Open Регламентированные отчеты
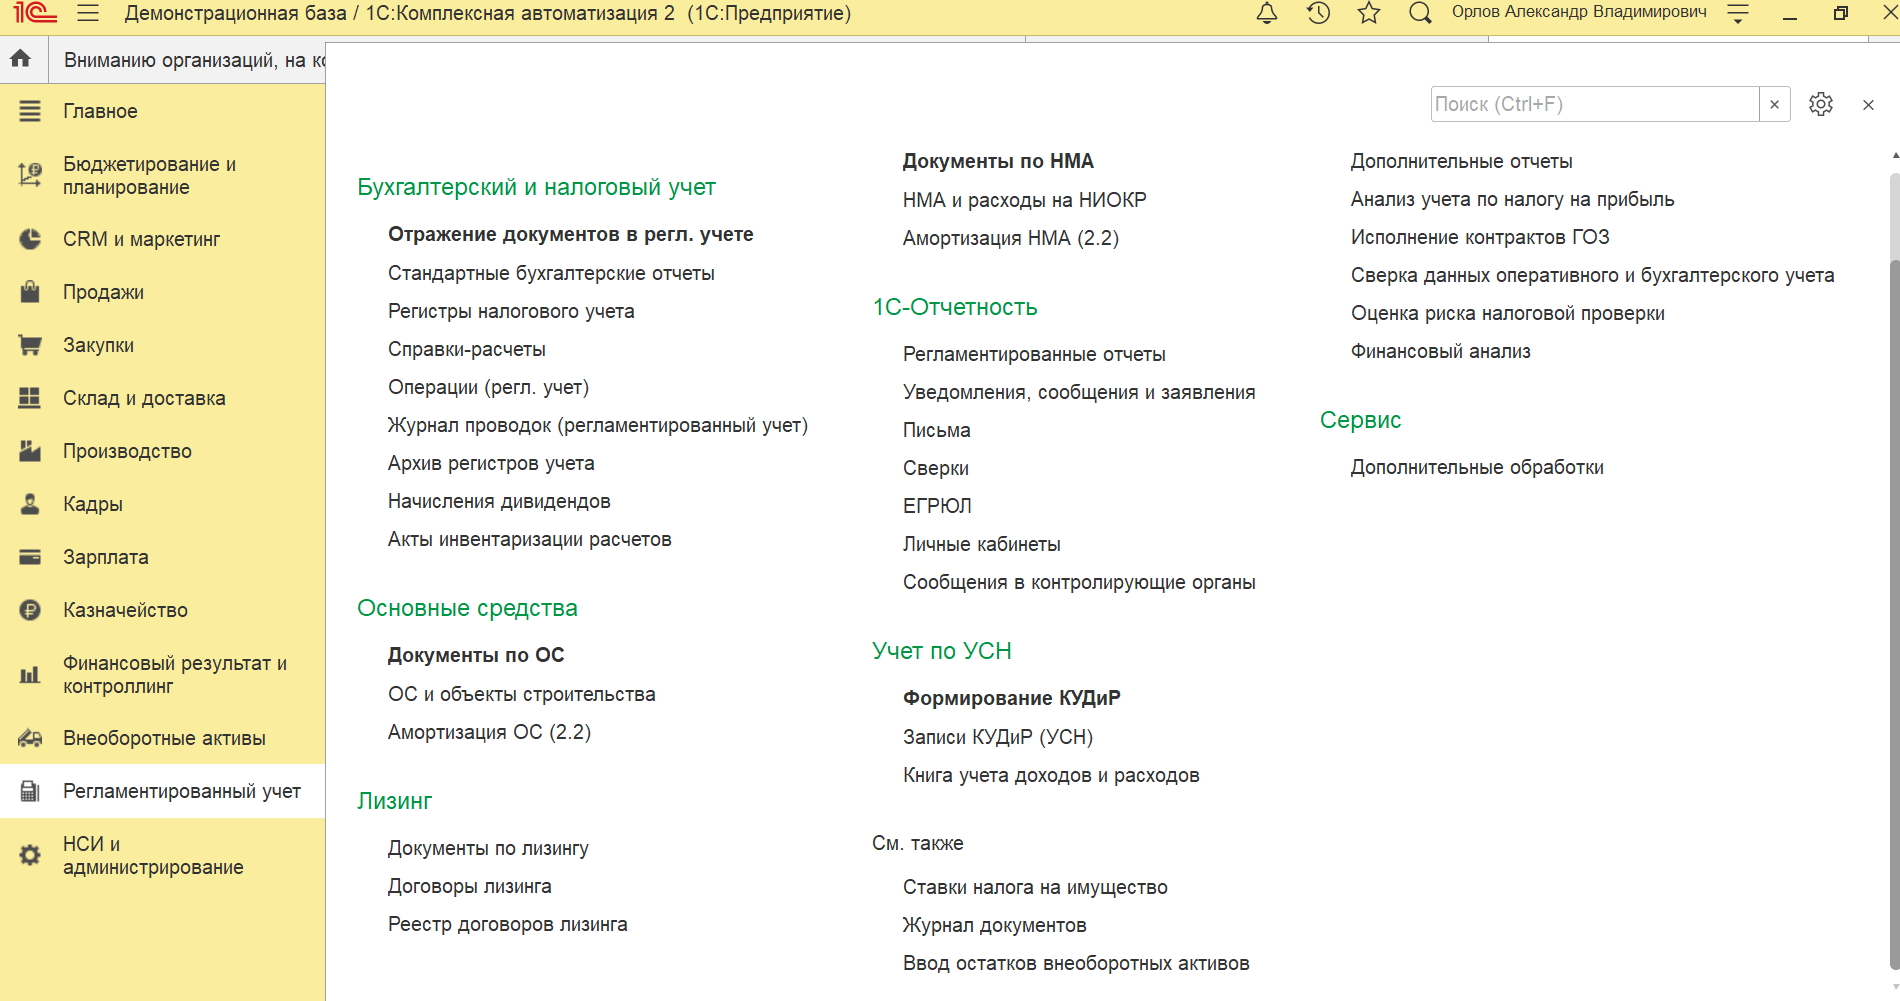1900x1001 pixels. click(x=1034, y=354)
